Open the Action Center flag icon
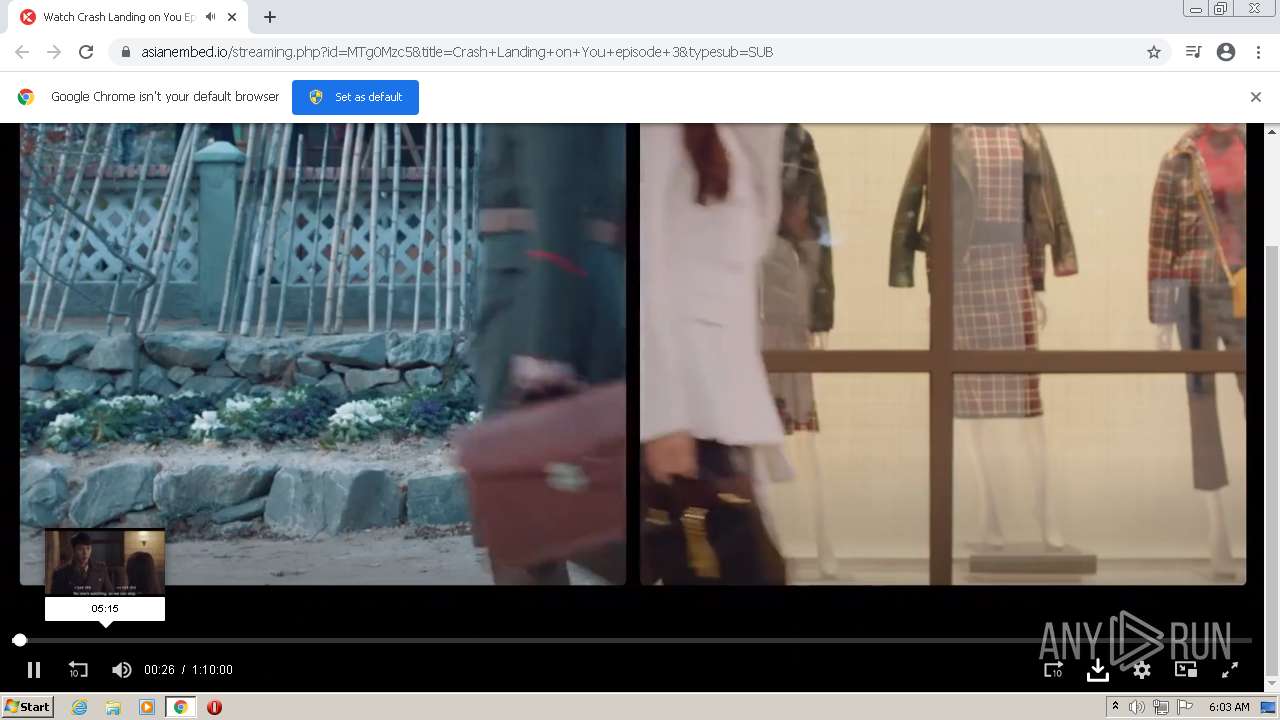1280x720 pixels. coord(1185,707)
